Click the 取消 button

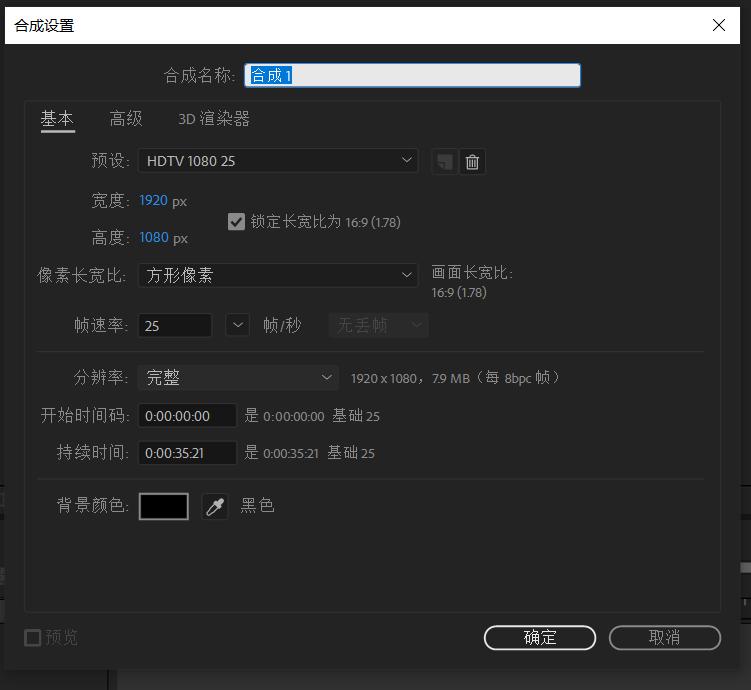click(x=665, y=638)
